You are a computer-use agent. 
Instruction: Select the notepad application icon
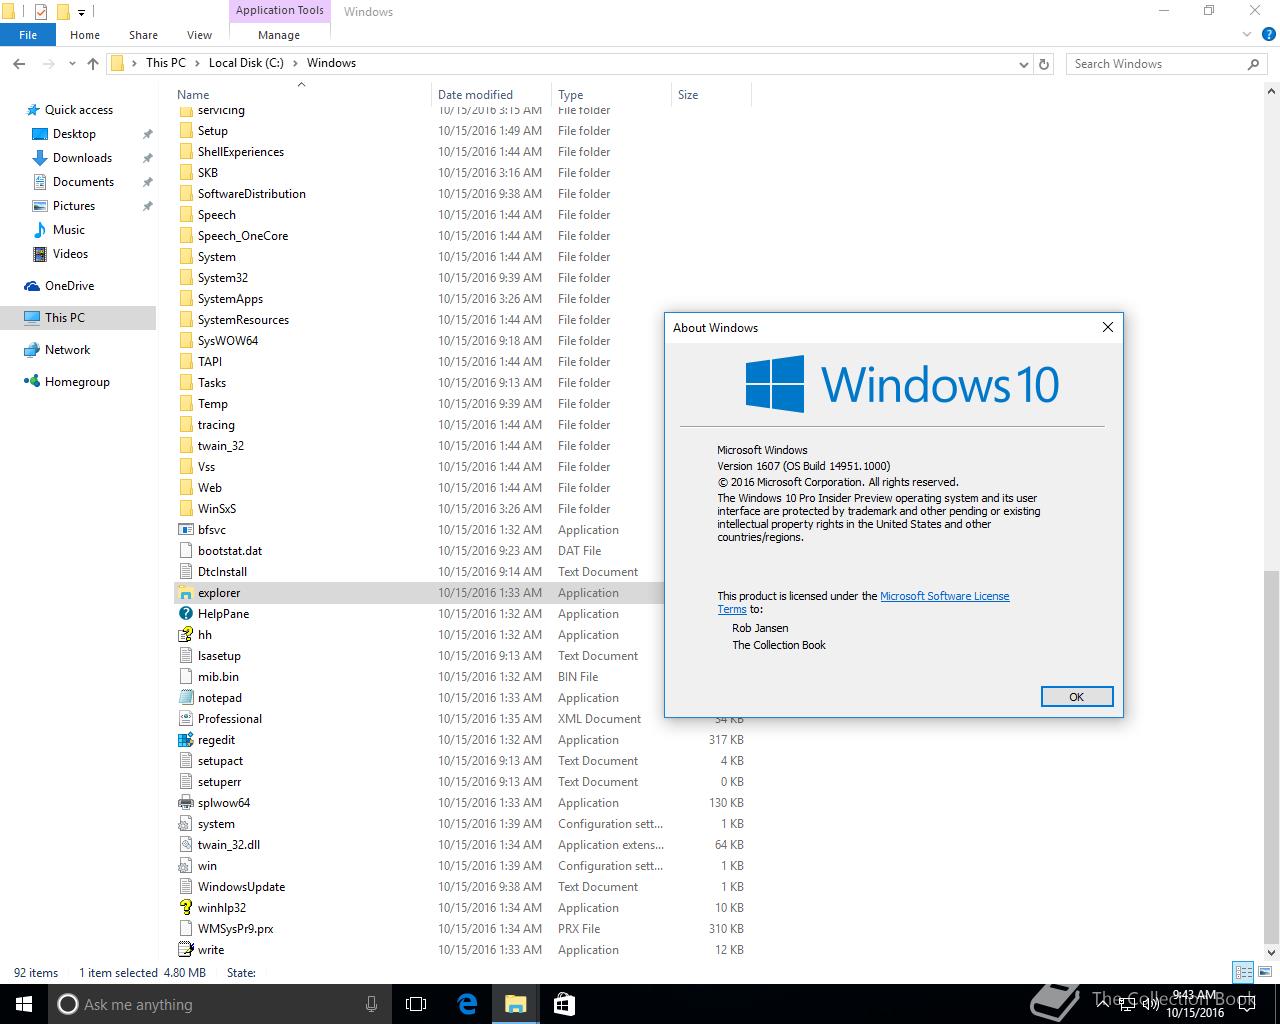point(185,698)
